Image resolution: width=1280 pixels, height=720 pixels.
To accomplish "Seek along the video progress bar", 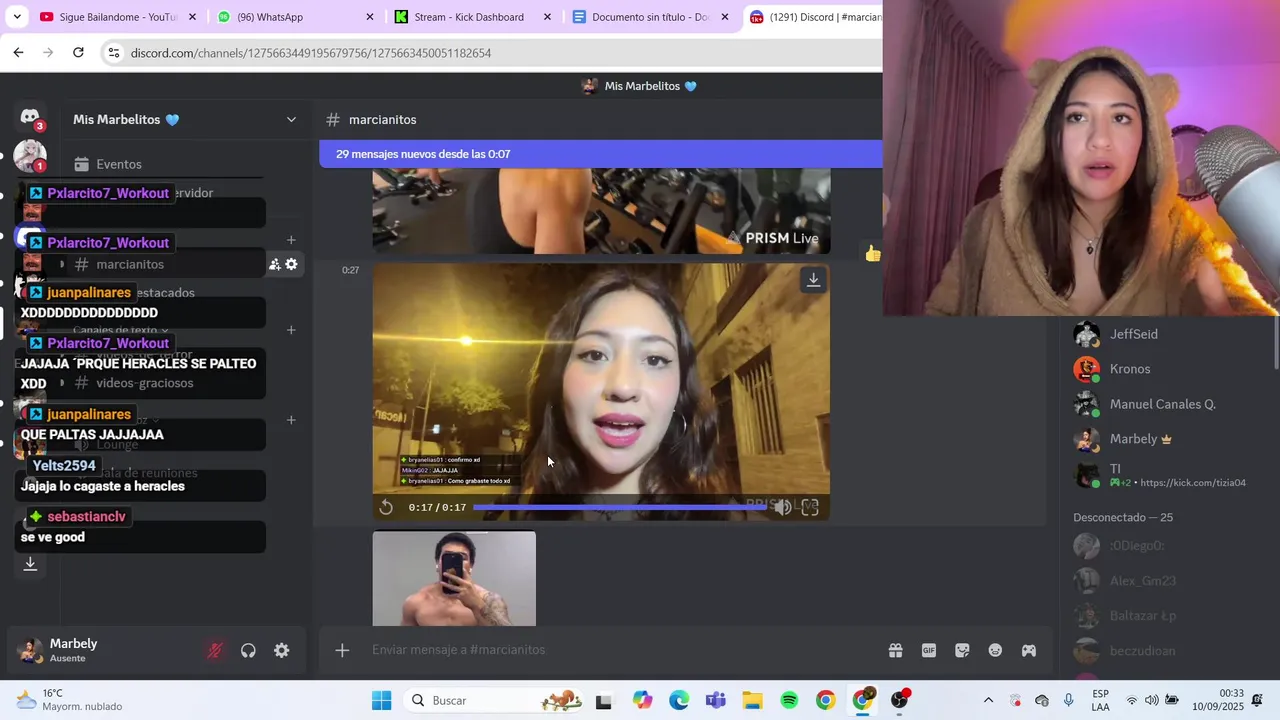I will (x=619, y=507).
